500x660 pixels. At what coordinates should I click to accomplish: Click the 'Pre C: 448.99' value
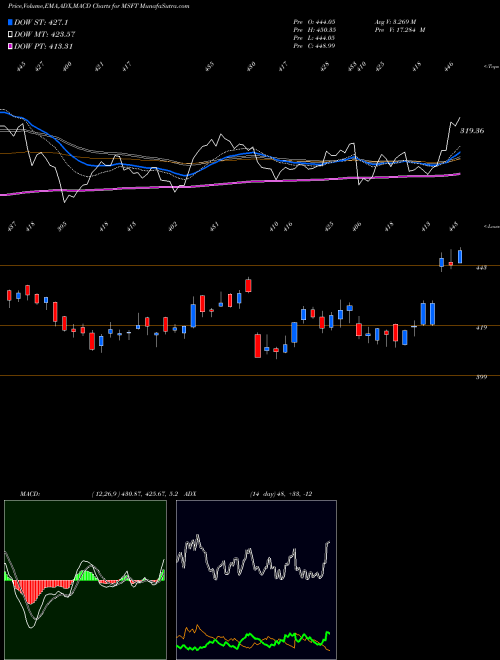314,46
